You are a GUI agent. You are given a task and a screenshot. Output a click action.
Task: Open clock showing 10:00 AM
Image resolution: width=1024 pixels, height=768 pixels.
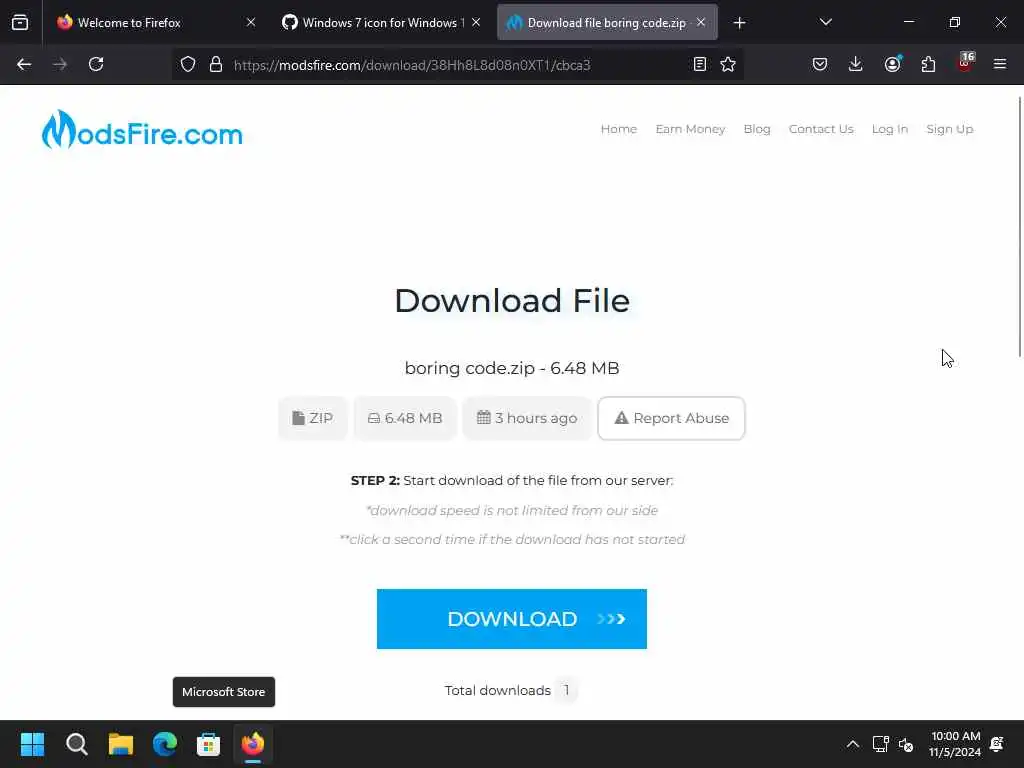point(955,744)
